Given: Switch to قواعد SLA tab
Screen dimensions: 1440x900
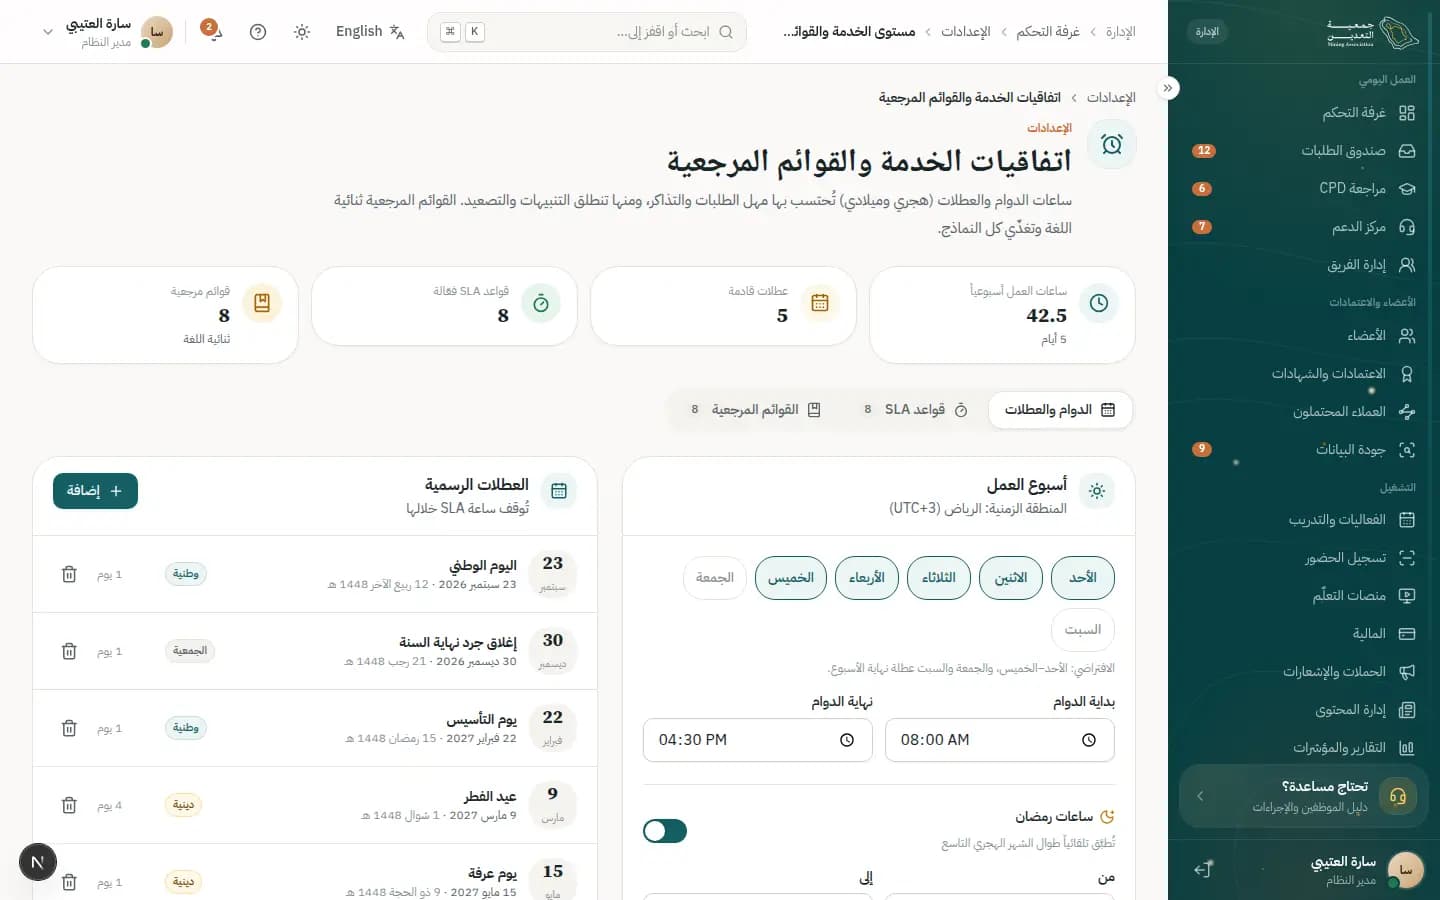Looking at the screenshot, I should (x=916, y=410).
